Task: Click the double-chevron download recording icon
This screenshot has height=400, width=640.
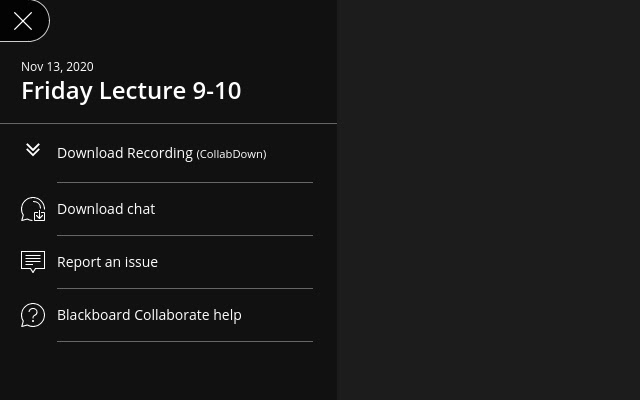Action: tap(33, 150)
